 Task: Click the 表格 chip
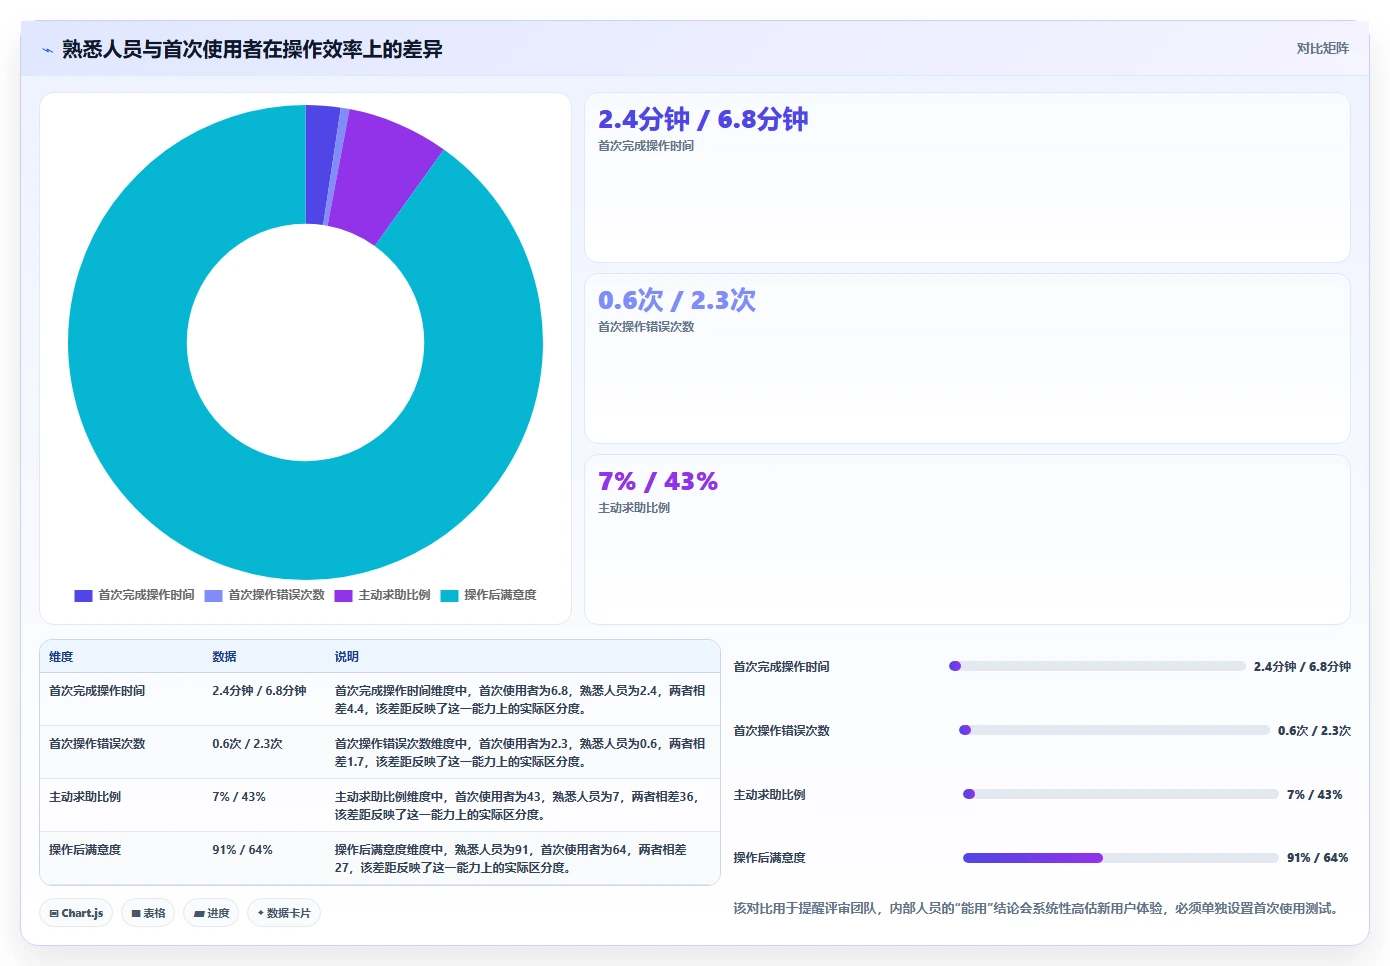148,913
